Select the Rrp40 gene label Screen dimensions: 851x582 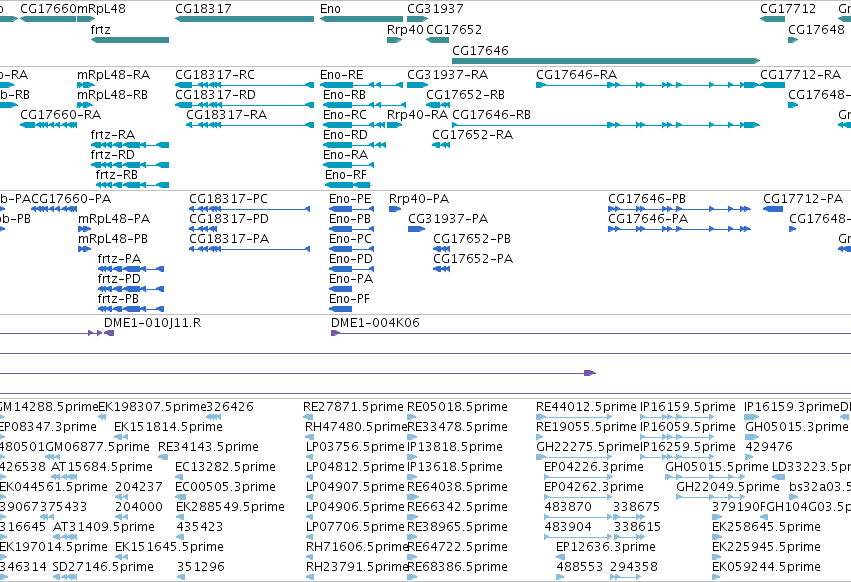coord(405,29)
